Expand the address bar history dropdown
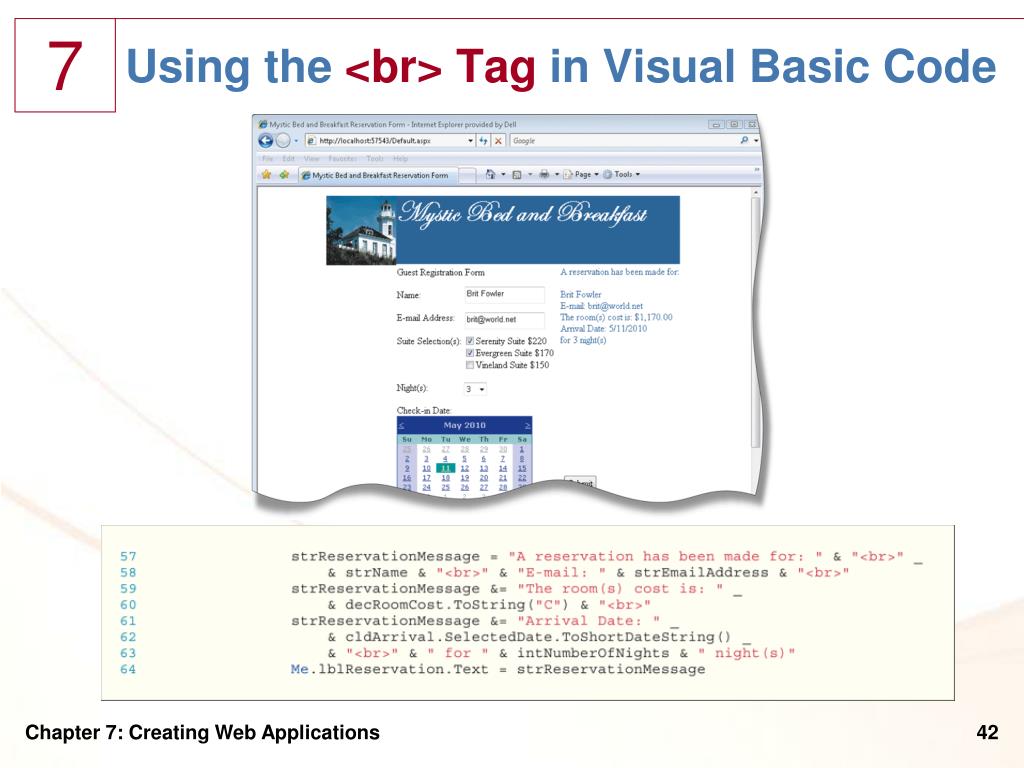This screenshot has height=768, width=1024. [x=470, y=140]
